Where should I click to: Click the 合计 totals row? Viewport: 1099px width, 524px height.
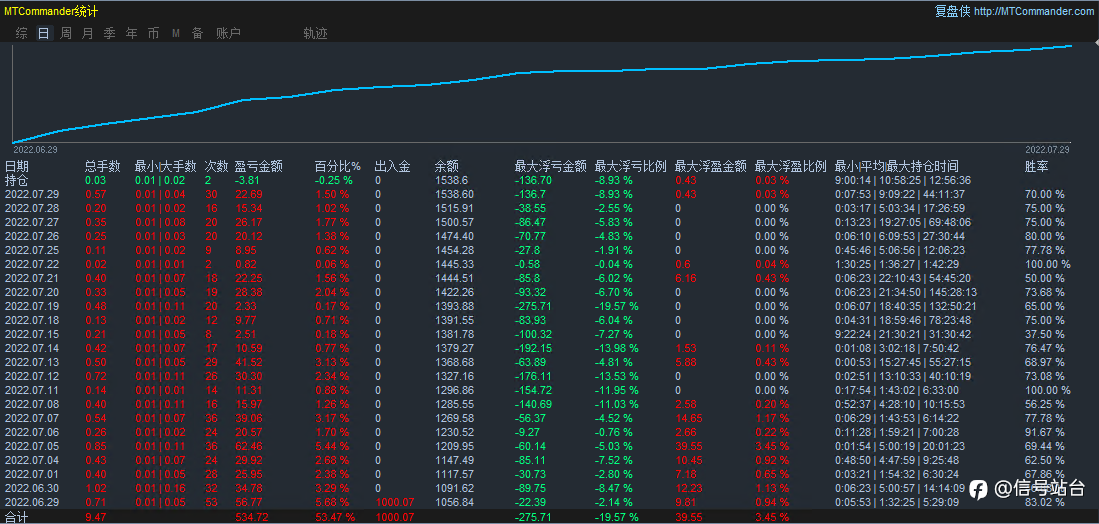[x=550, y=517]
